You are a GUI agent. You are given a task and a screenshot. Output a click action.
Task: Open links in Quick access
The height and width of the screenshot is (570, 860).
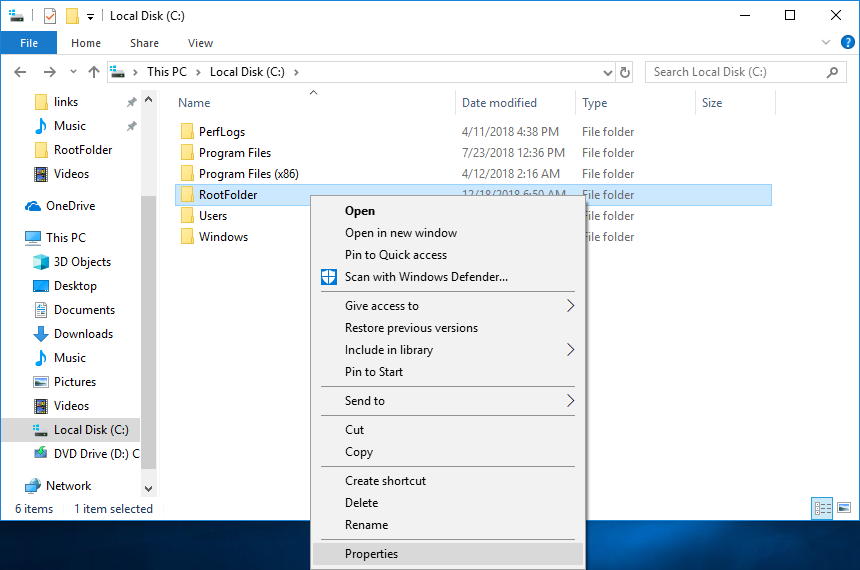point(66,102)
